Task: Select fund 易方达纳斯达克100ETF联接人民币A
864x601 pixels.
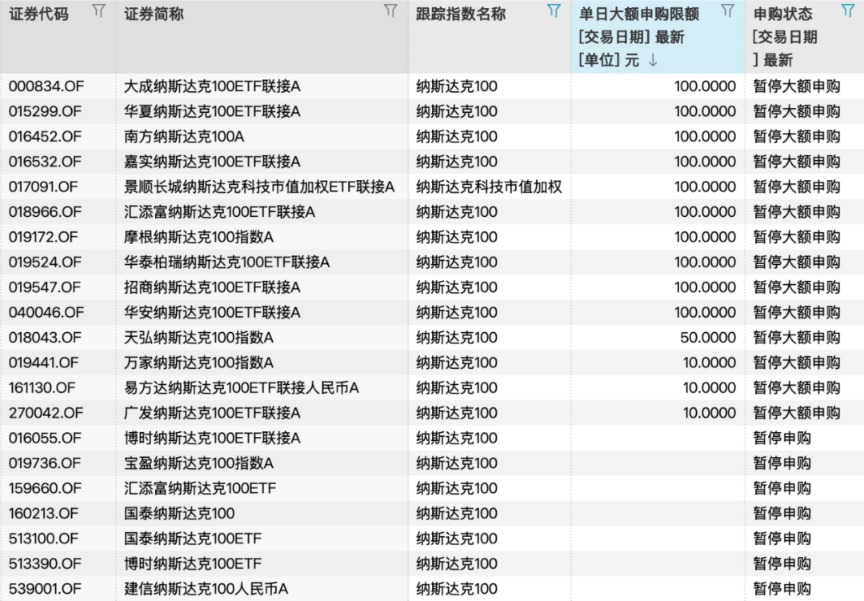Action: (241, 387)
